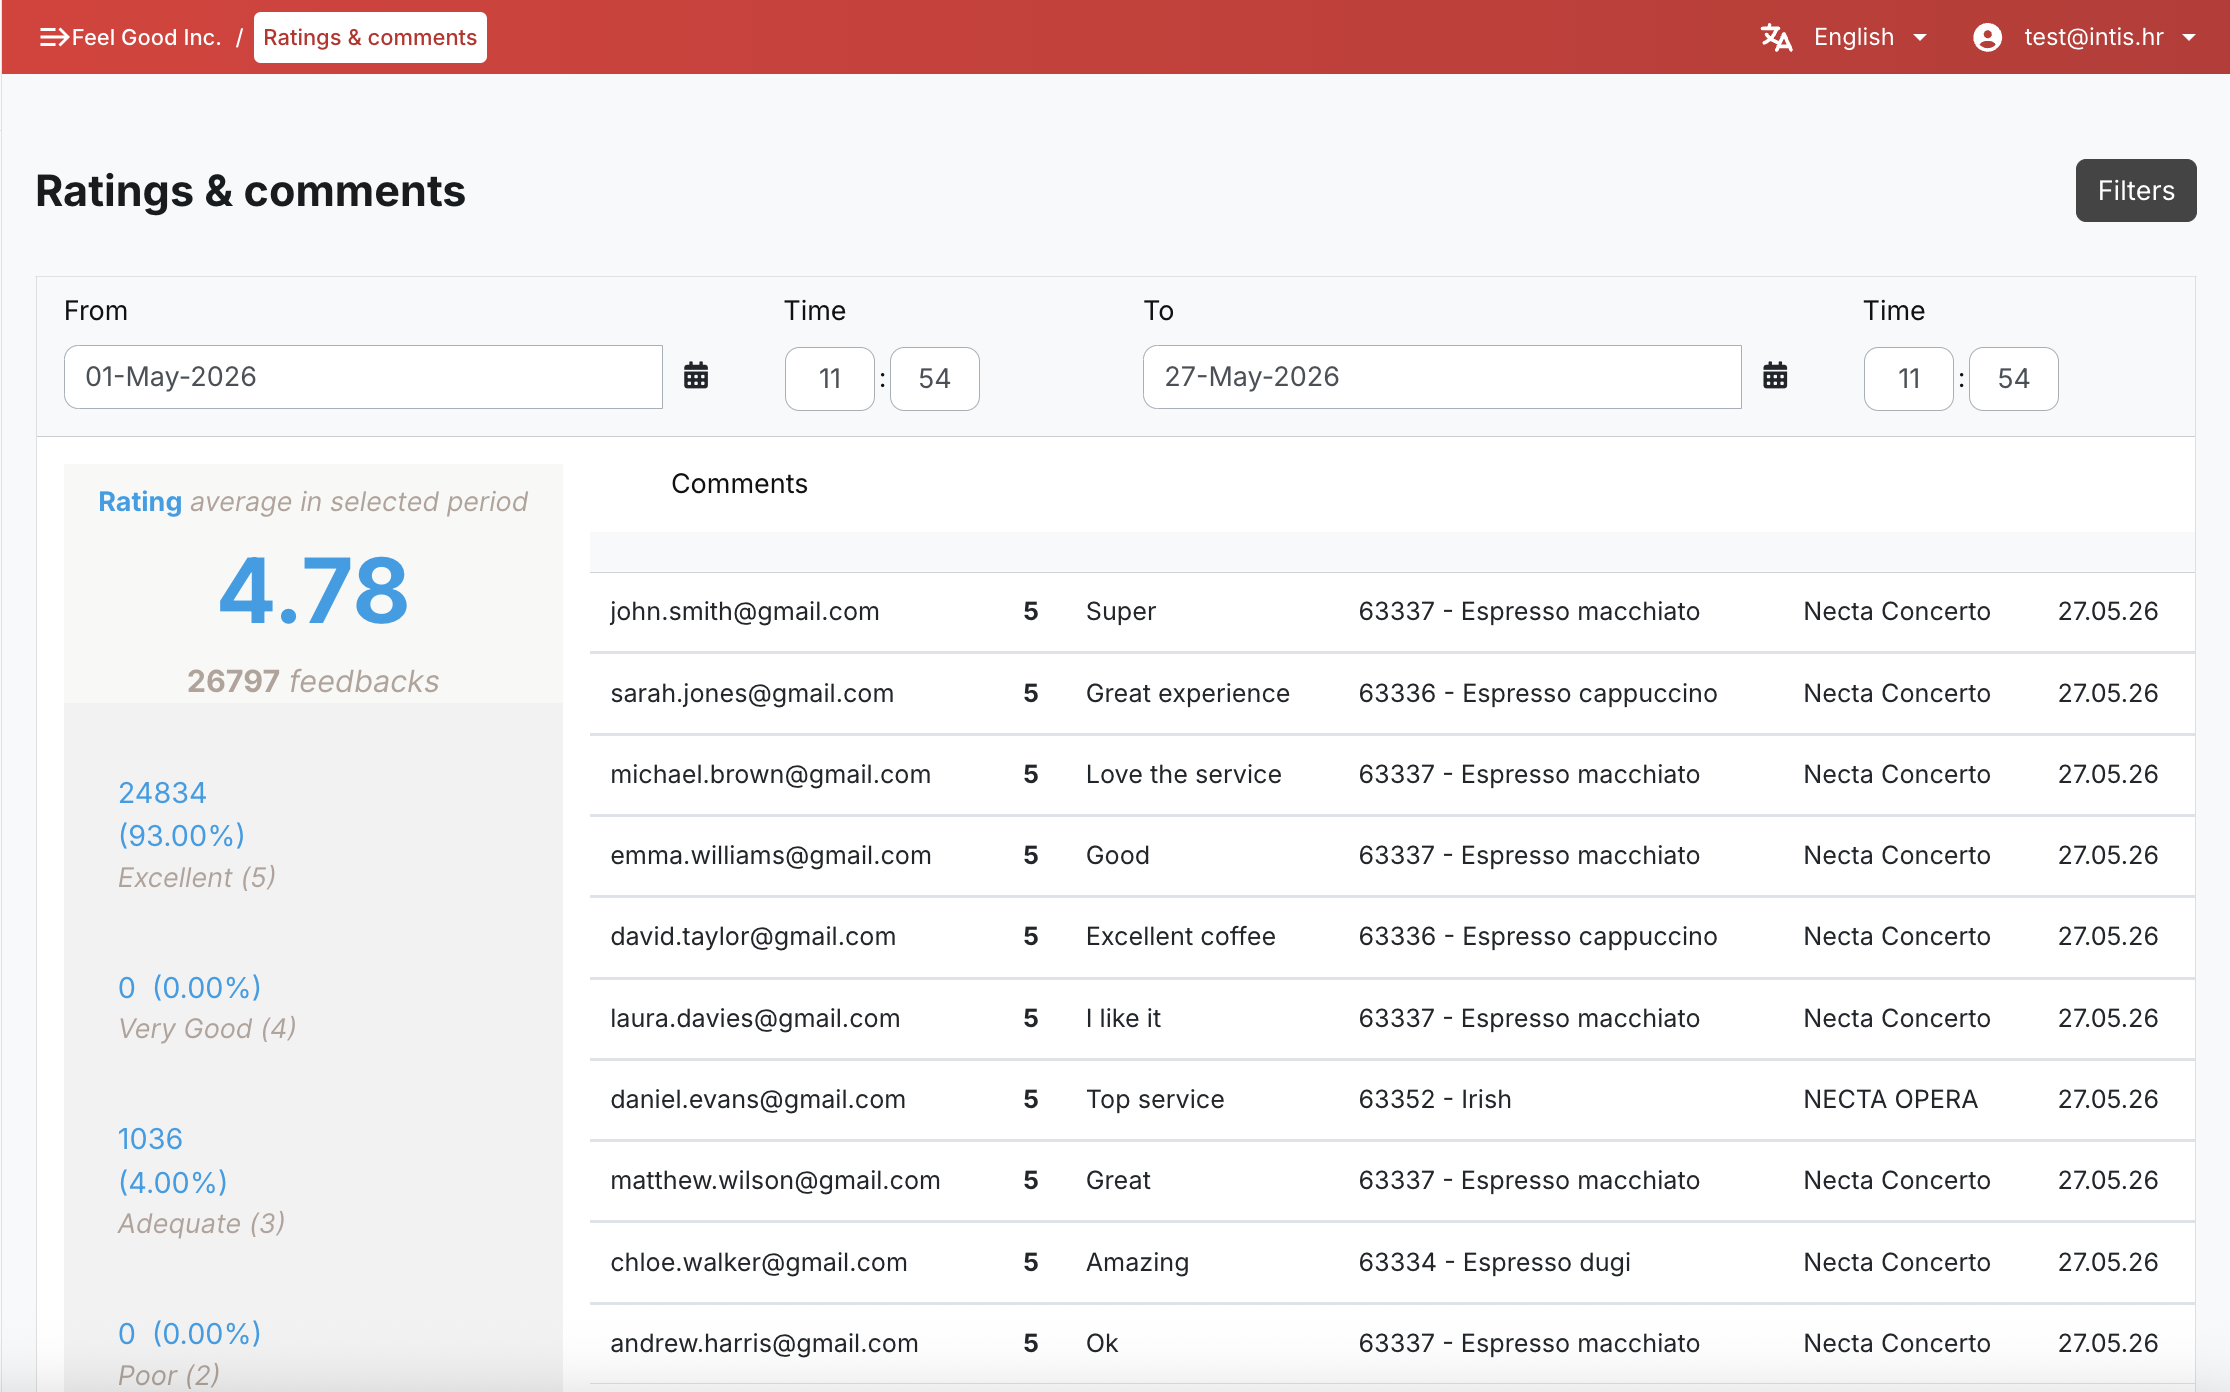Focus the To date field 27-May-2026

pyautogui.click(x=1442, y=377)
